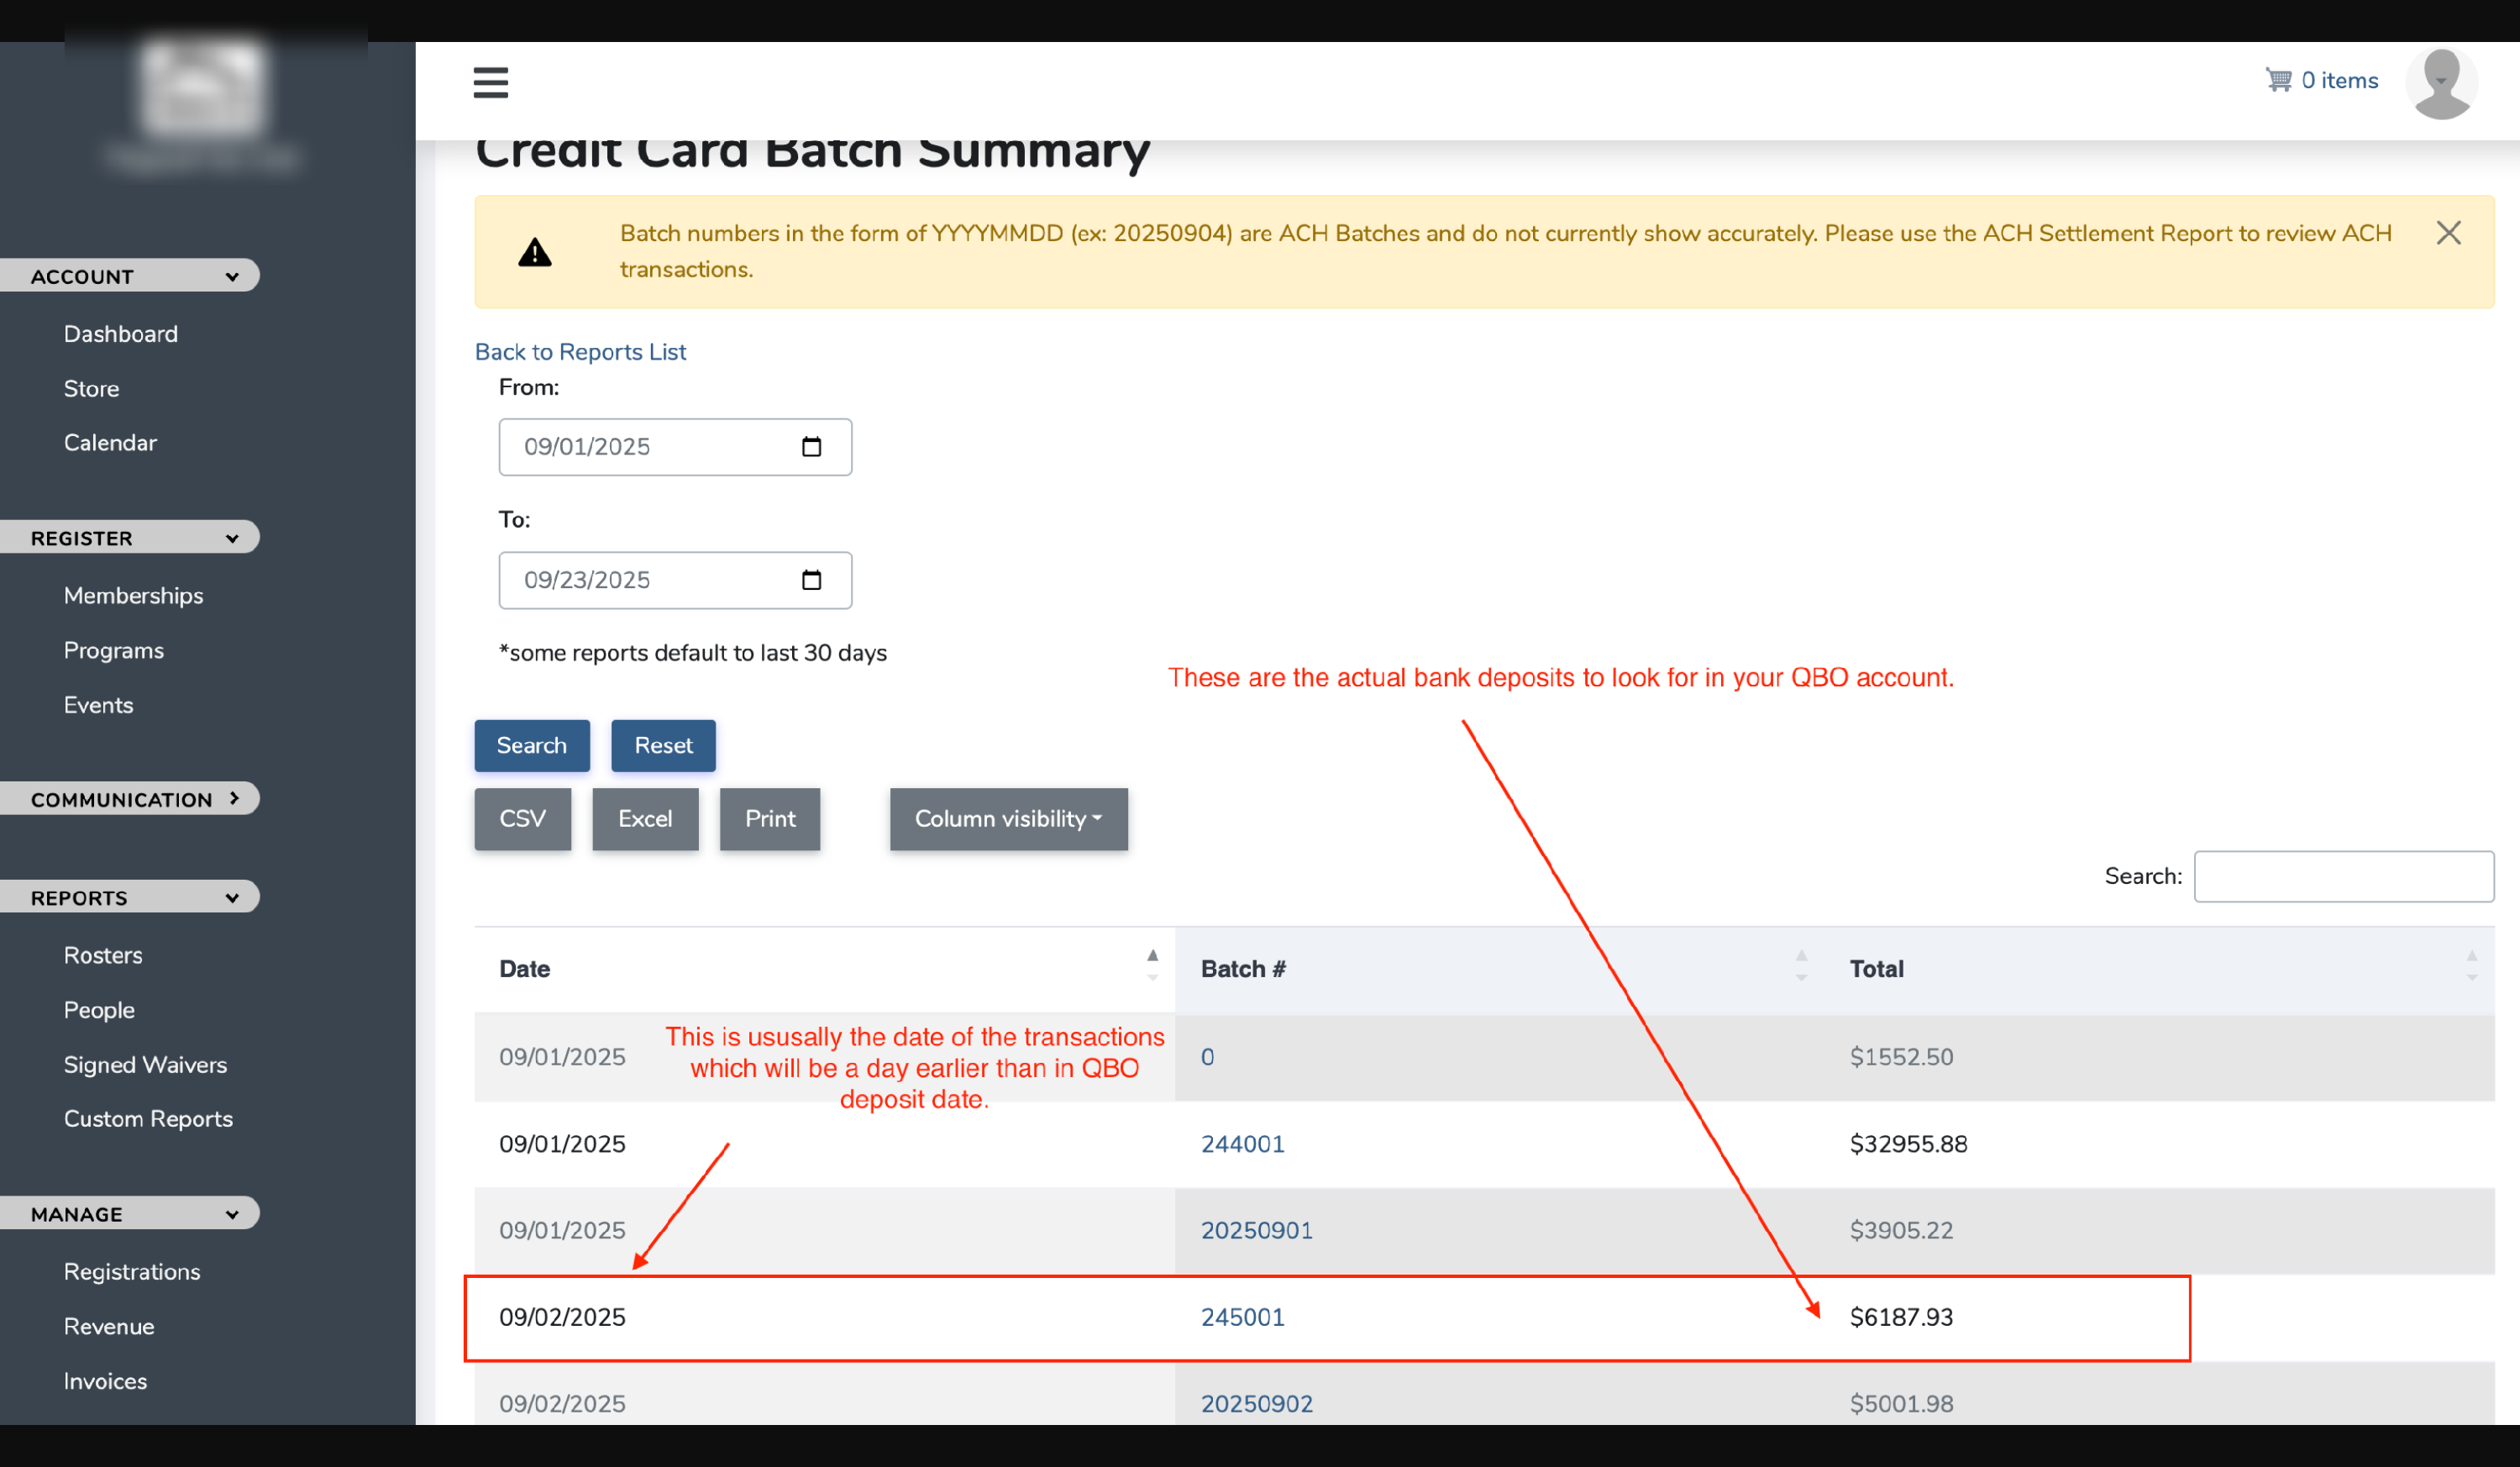Click the shopping cart icon
The height and width of the screenshot is (1467, 2520).
(2278, 80)
